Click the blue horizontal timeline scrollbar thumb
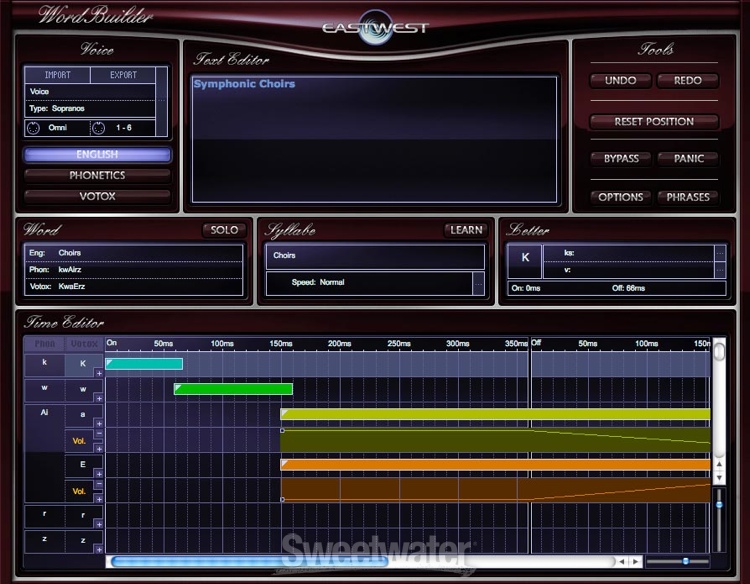750x584 pixels. [x=250, y=562]
